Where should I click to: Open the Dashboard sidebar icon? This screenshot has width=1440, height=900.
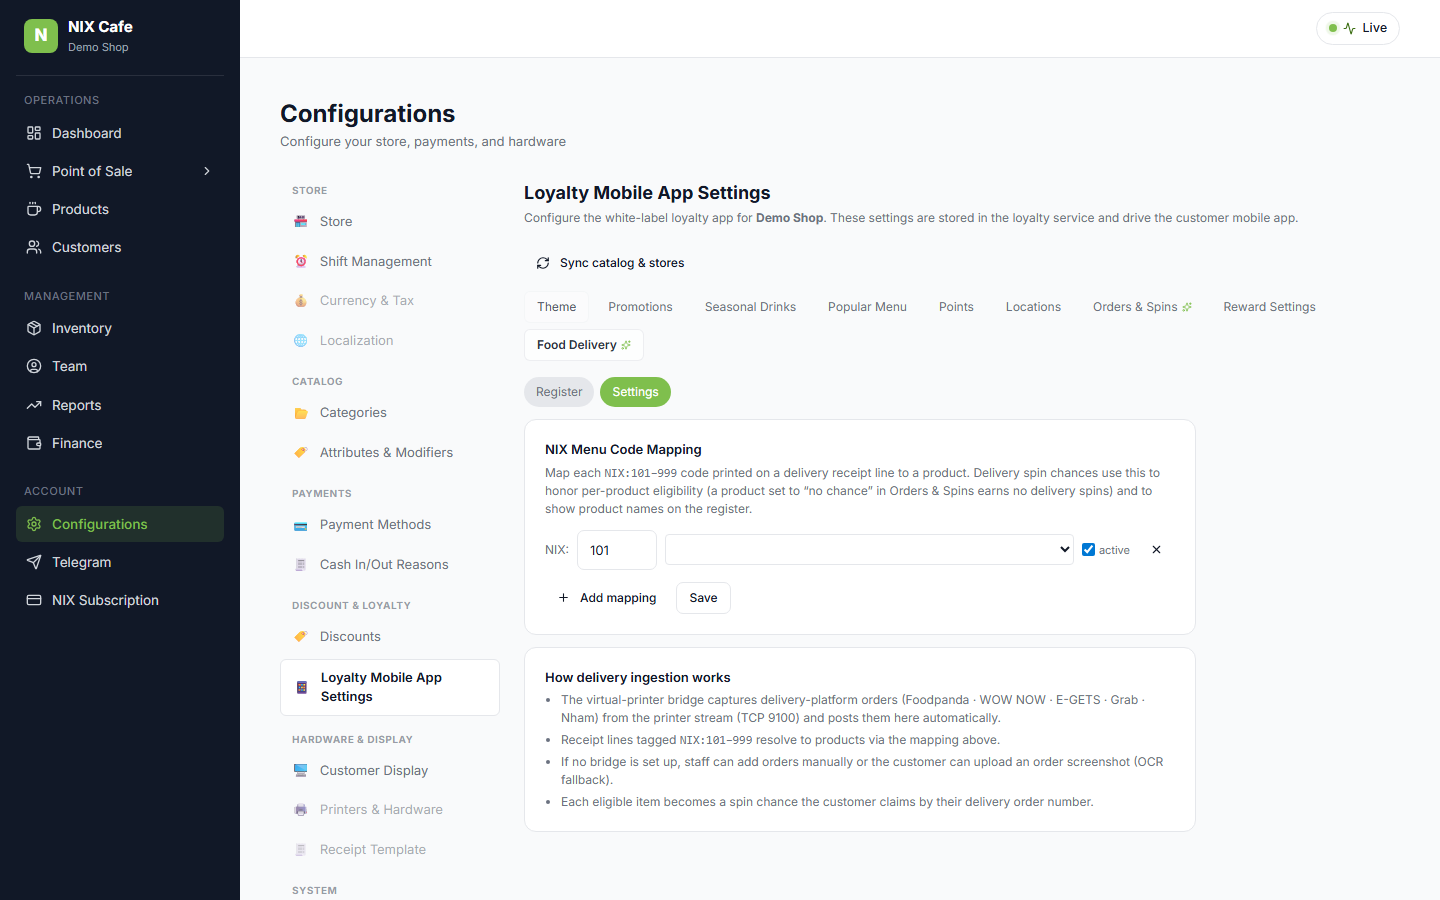34,133
